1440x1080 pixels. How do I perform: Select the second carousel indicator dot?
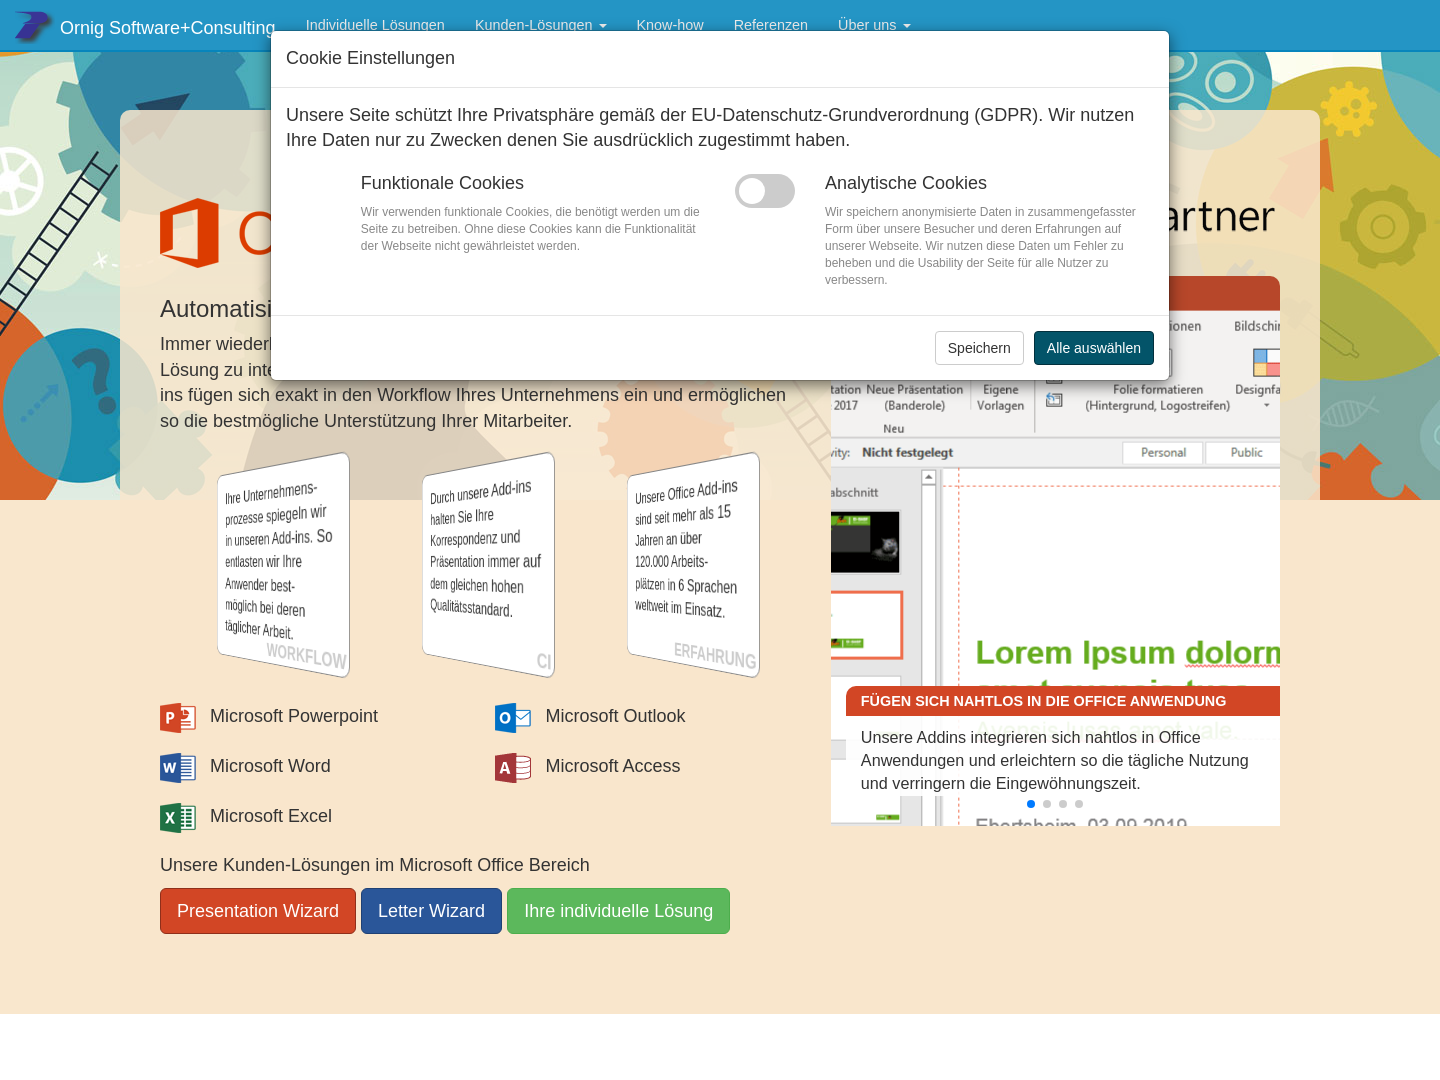pyautogui.click(x=1047, y=804)
